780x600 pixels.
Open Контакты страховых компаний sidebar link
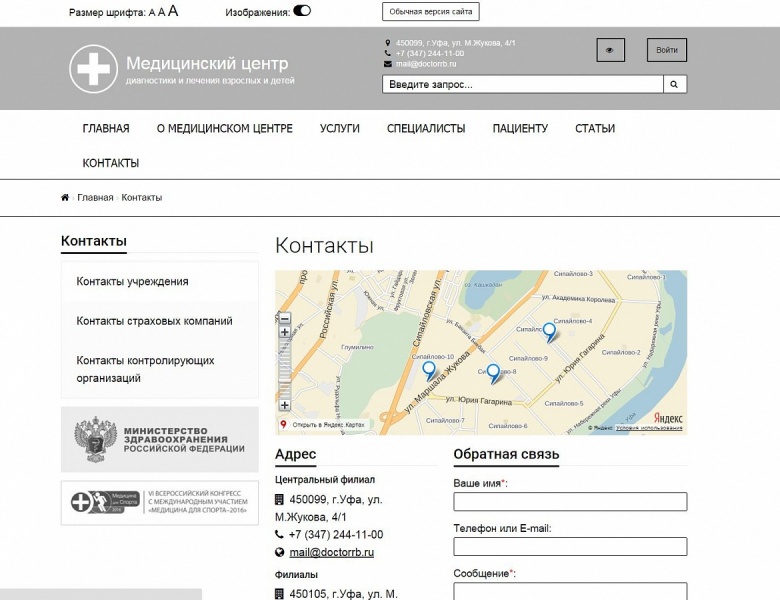tap(154, 321)
